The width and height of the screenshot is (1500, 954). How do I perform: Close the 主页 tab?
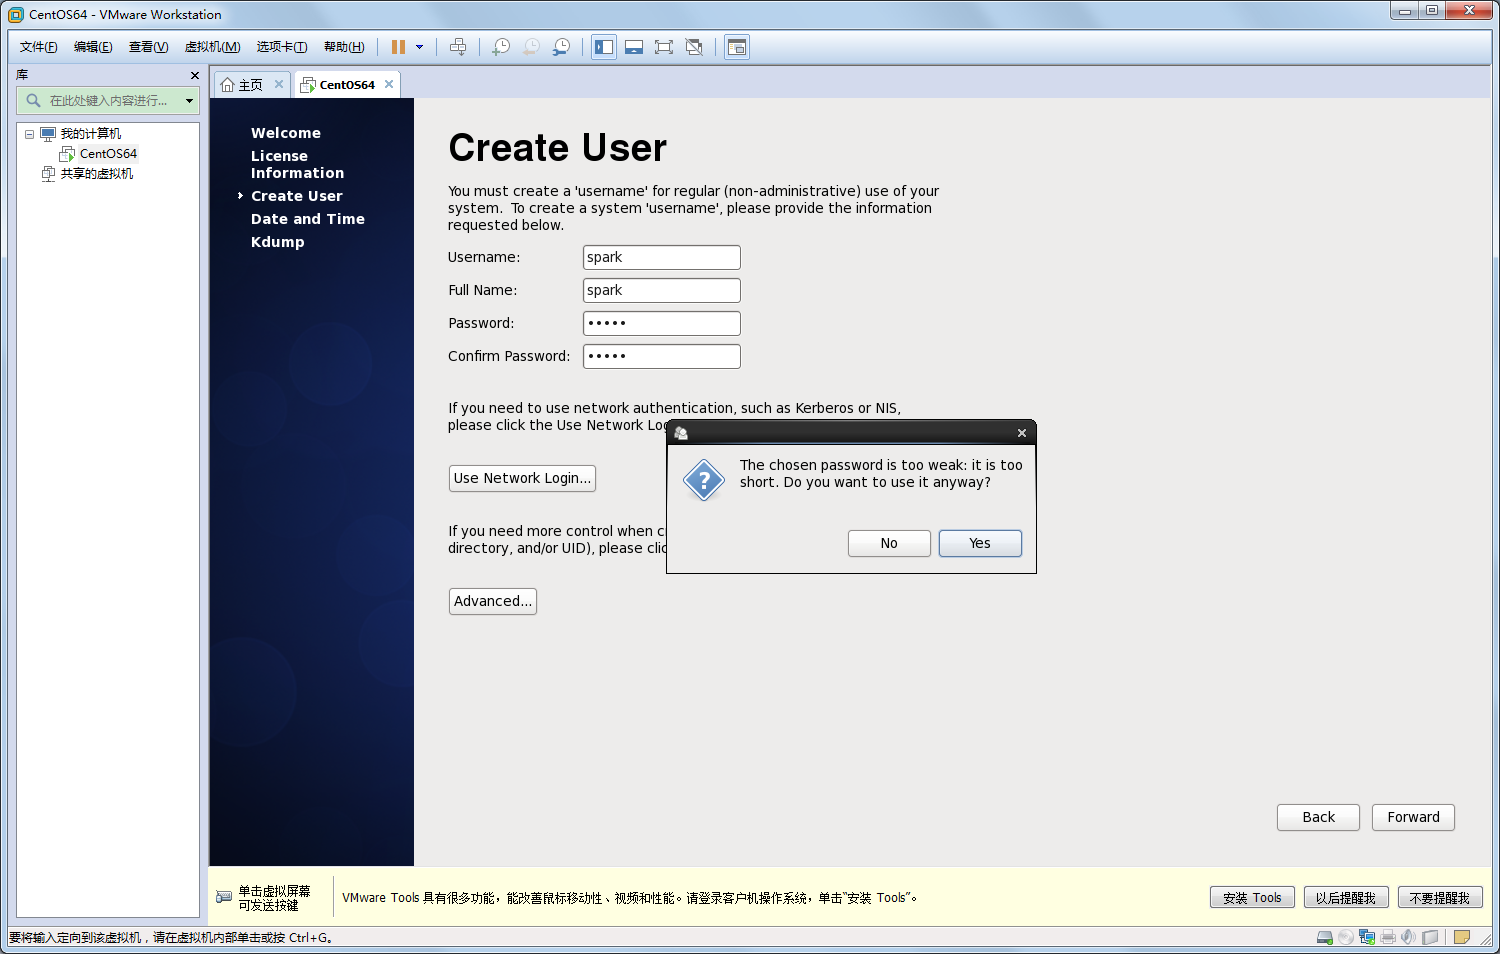(x=279, y=84)
